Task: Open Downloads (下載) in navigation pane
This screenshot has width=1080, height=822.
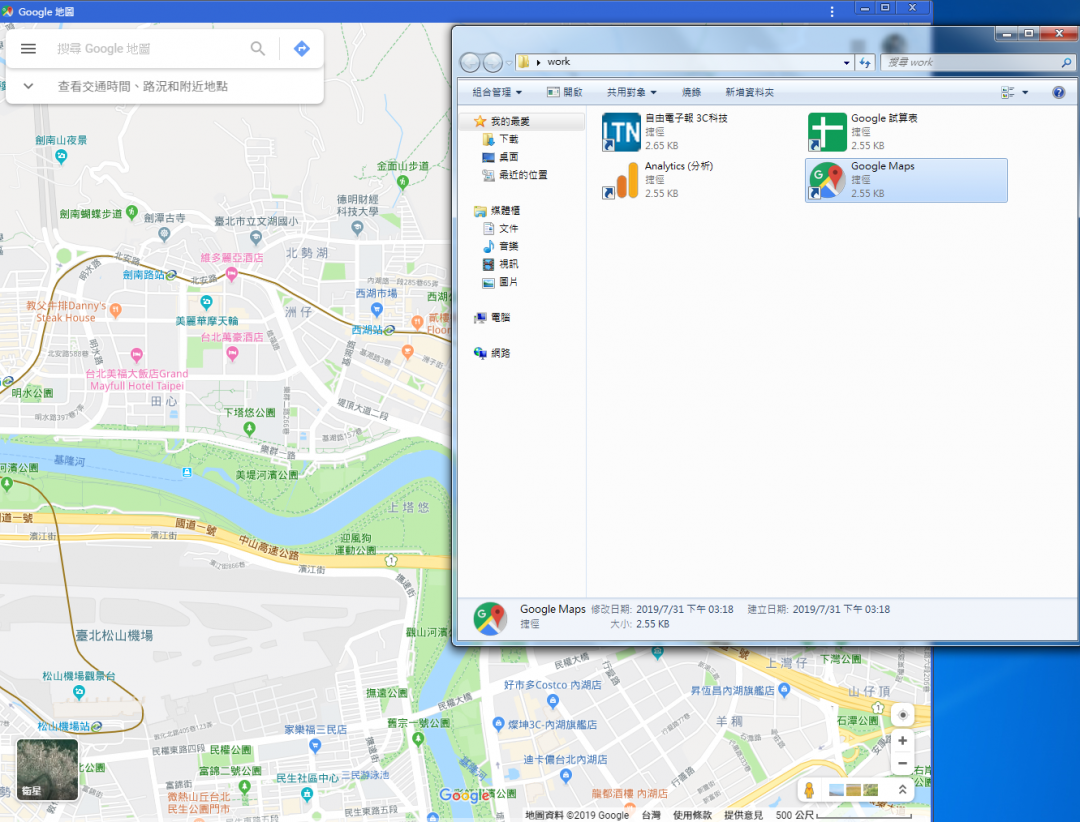Action: (x=508, y=139)
